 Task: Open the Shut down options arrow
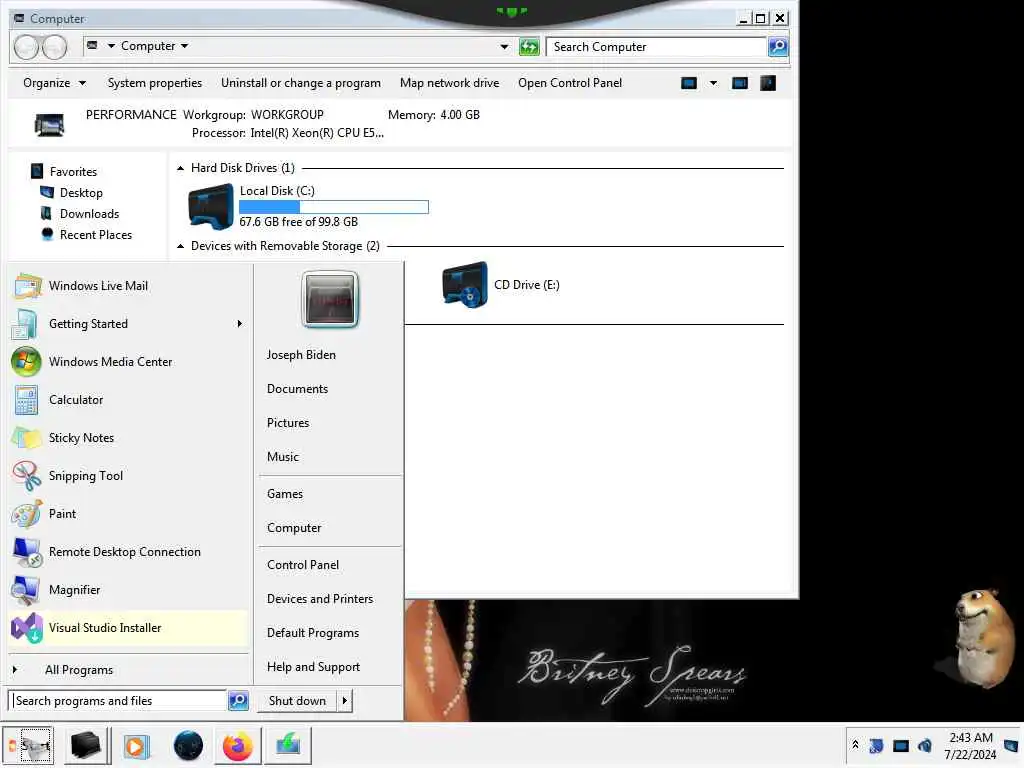click(344, 701)
